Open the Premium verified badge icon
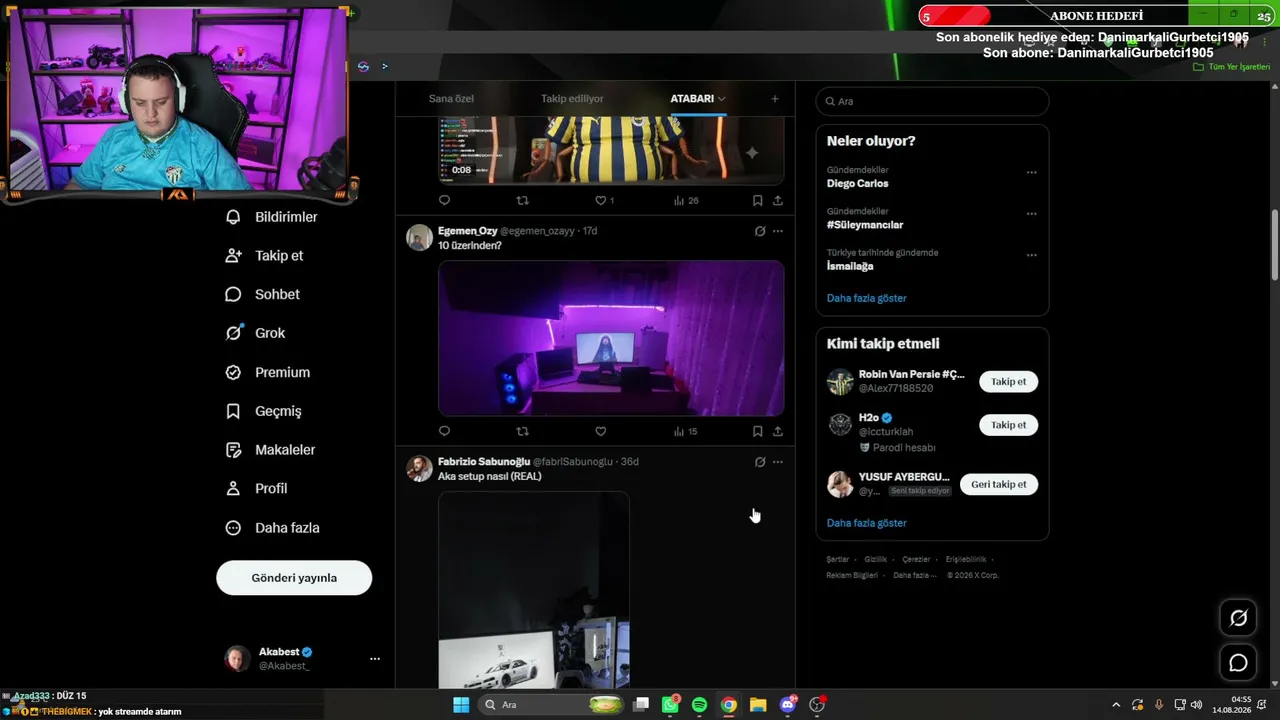Screen dimensions: 1280x720 [233, 372]
